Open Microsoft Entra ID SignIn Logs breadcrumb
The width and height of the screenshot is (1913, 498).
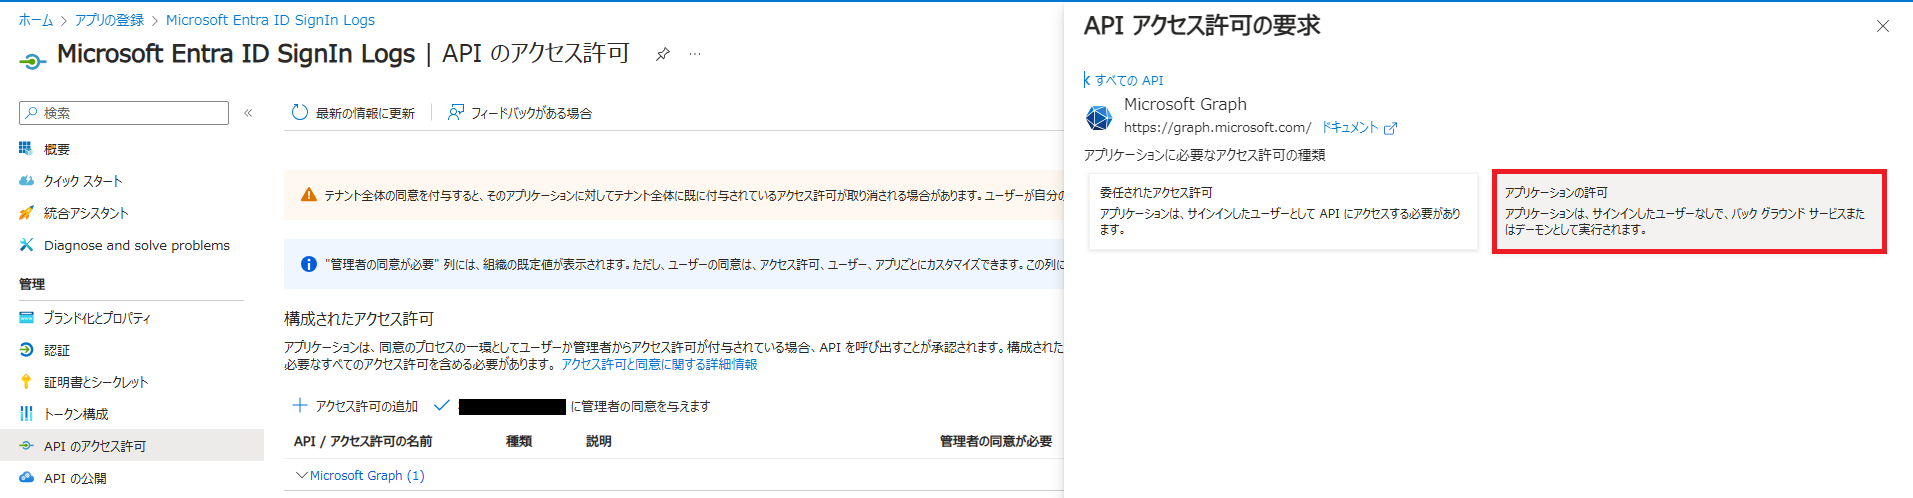[x=270, y=20]
